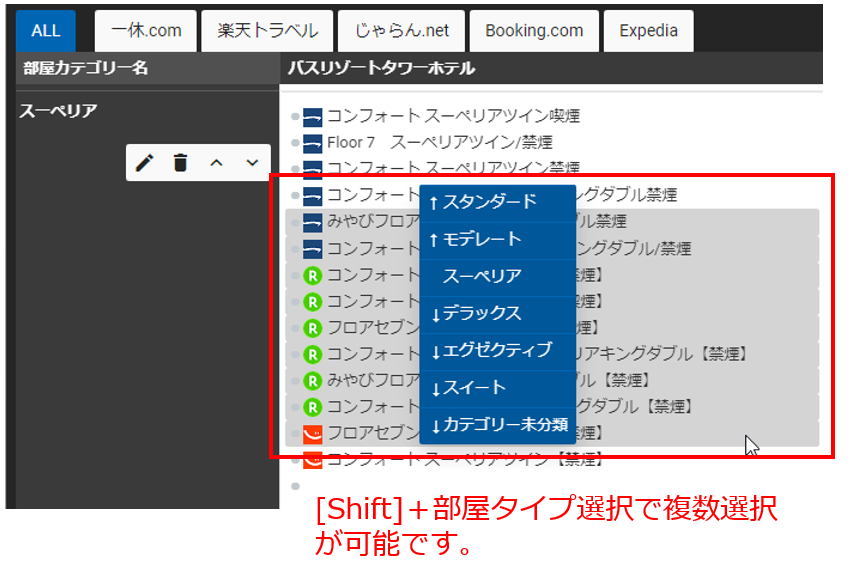Switch to the じゃらん.net tab
858x564 pixels.
pos(402,30)
